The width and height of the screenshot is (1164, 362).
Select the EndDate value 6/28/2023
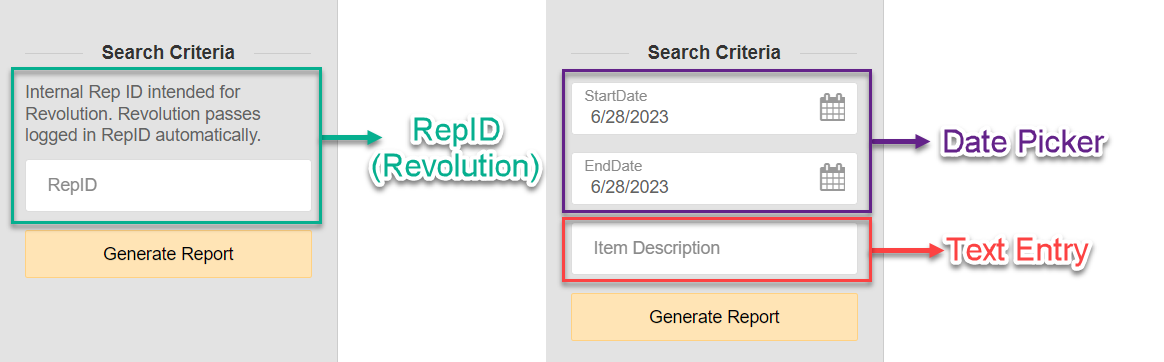[629, 187]
